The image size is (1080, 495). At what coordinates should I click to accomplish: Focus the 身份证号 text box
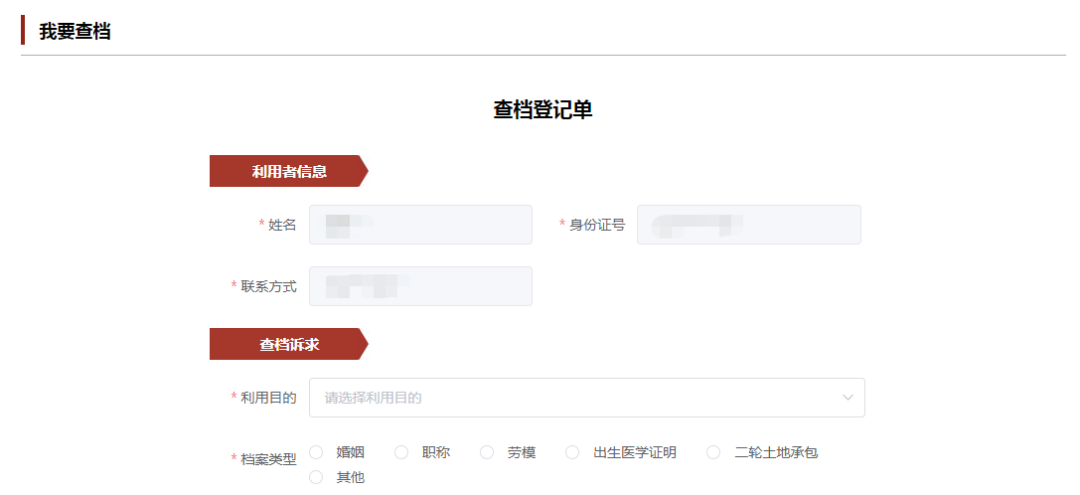point(748,225)
